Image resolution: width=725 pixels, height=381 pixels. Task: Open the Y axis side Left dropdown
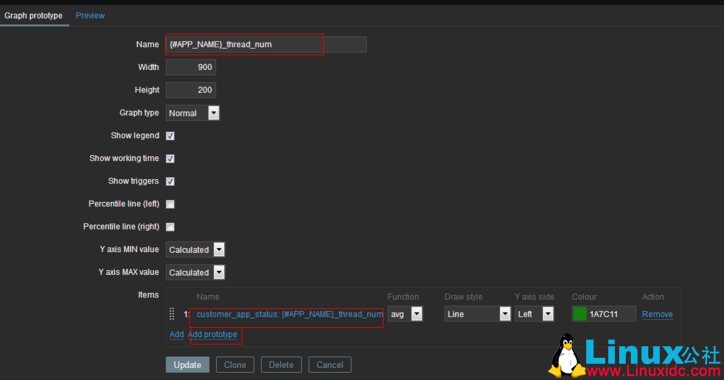point(535,314)
